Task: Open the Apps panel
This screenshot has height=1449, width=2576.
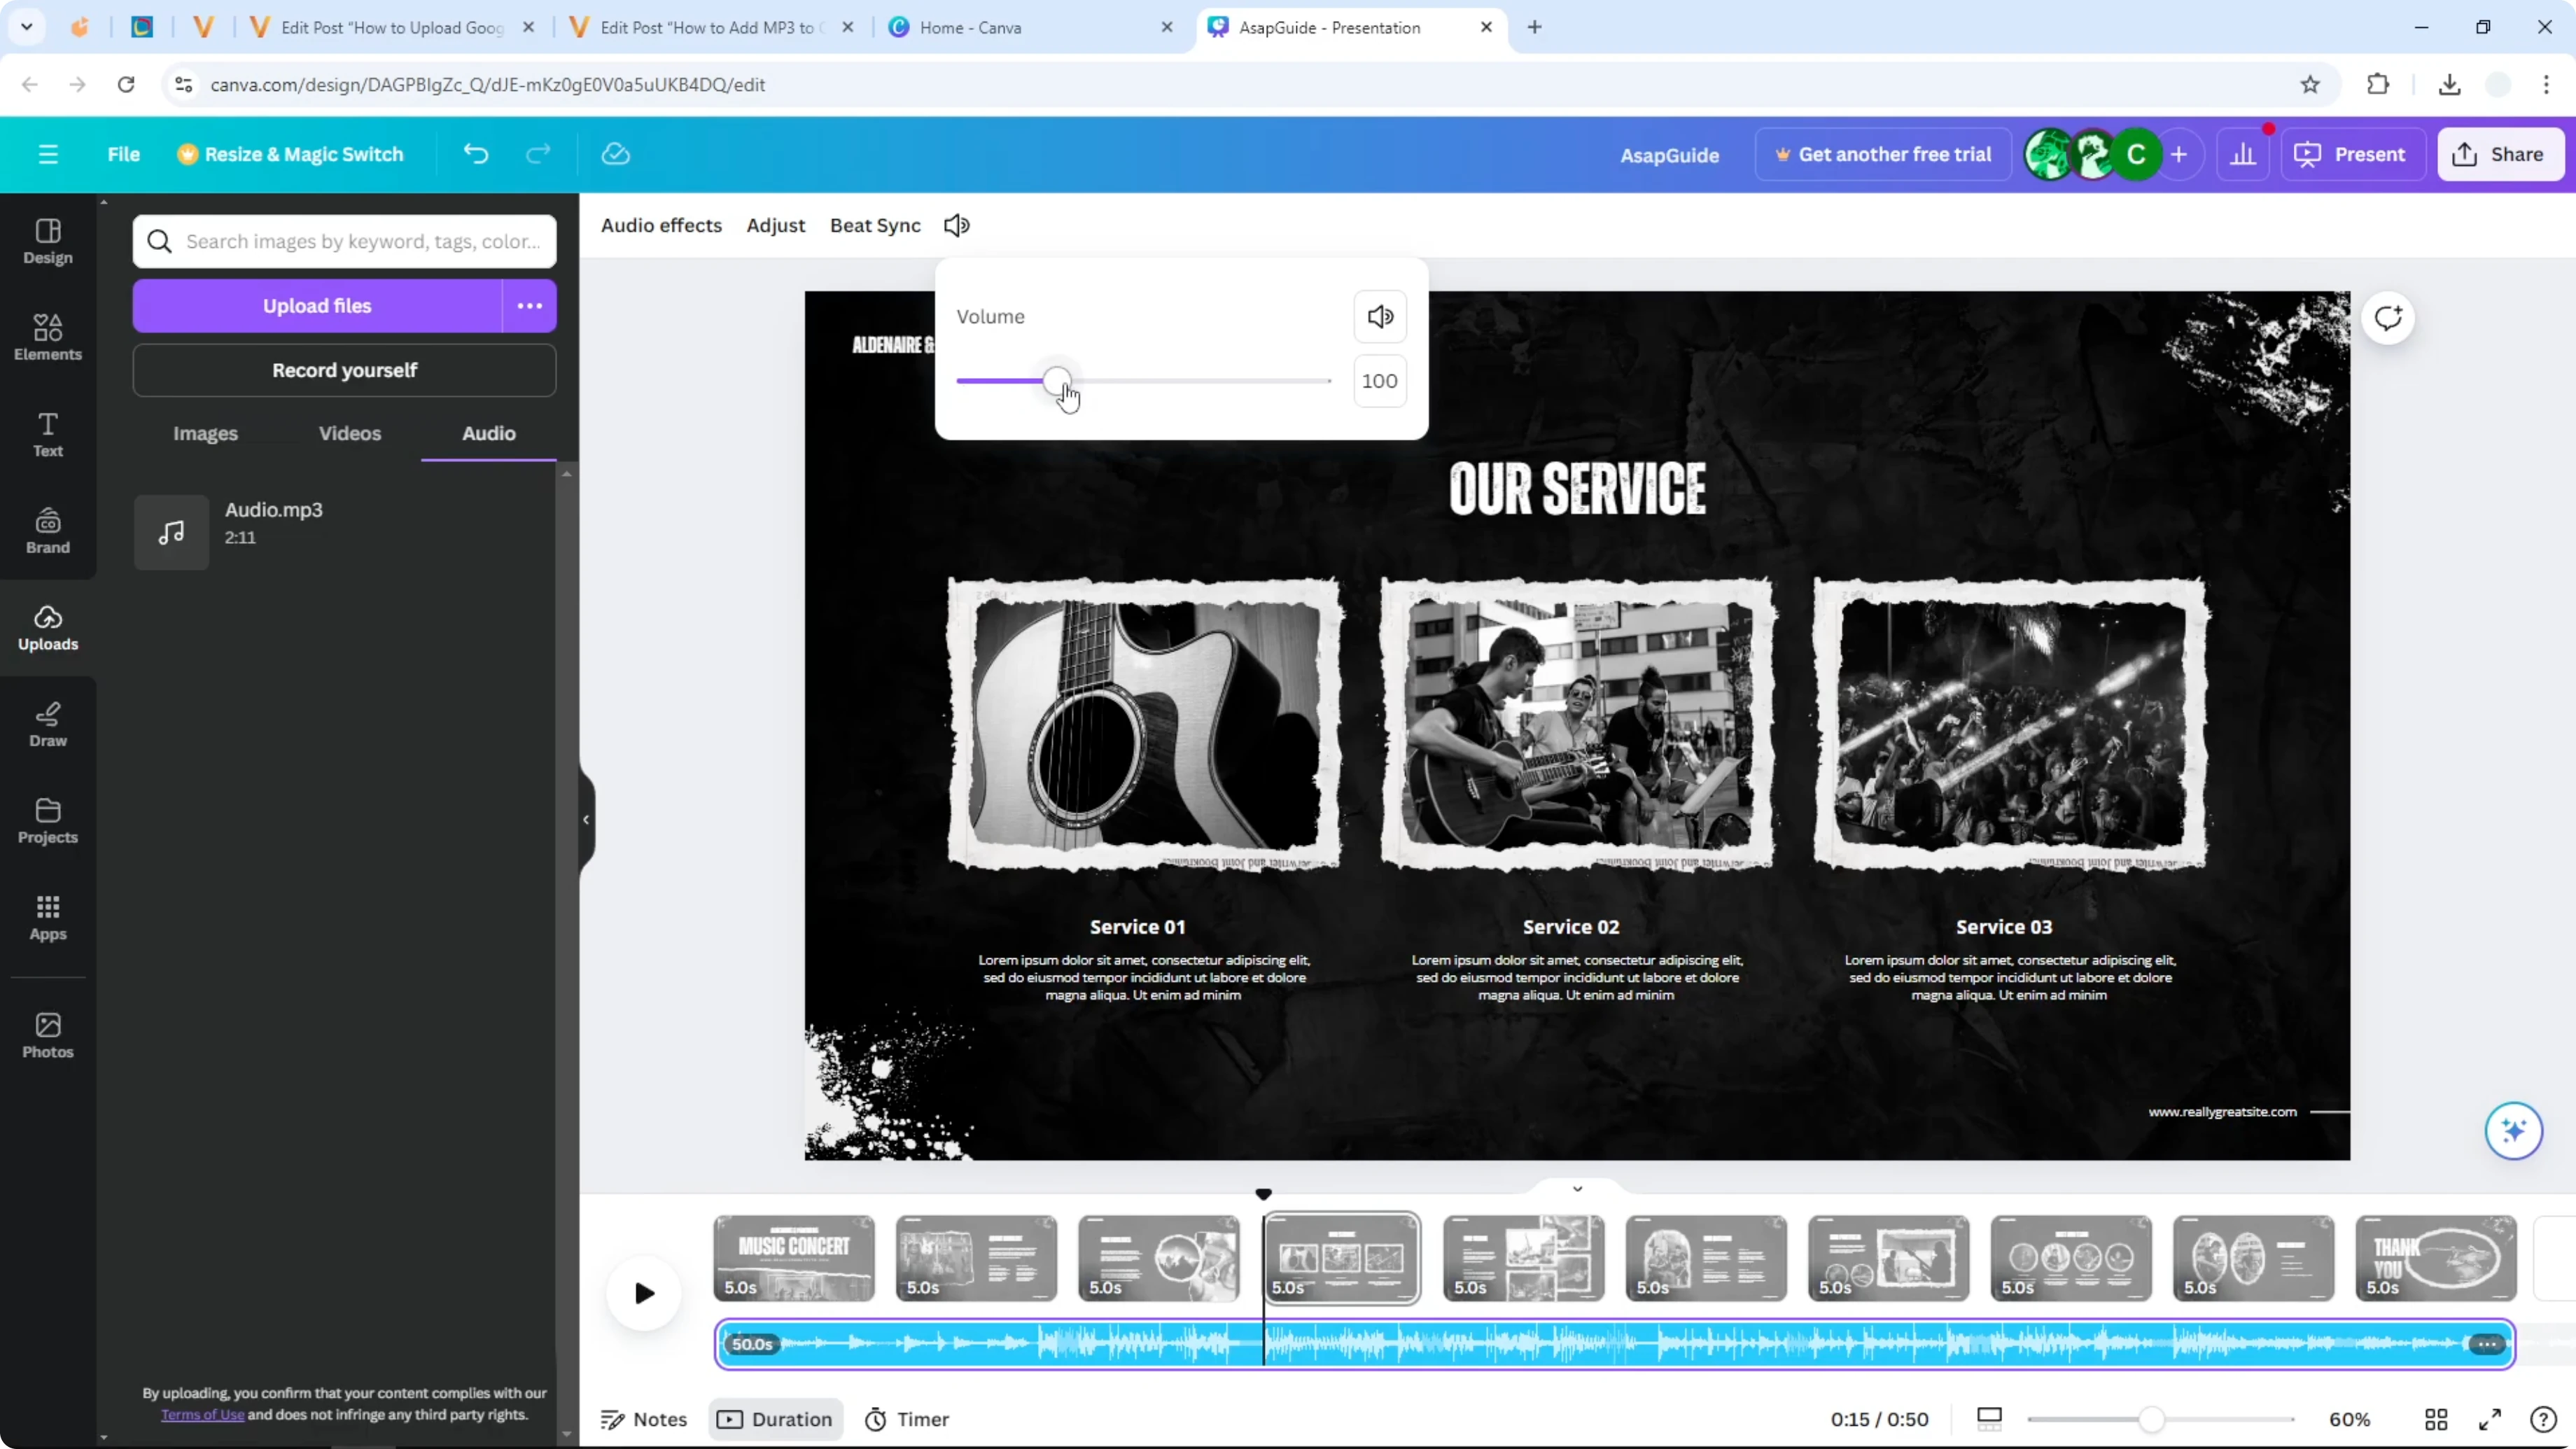Action: [x=48, y=918]
